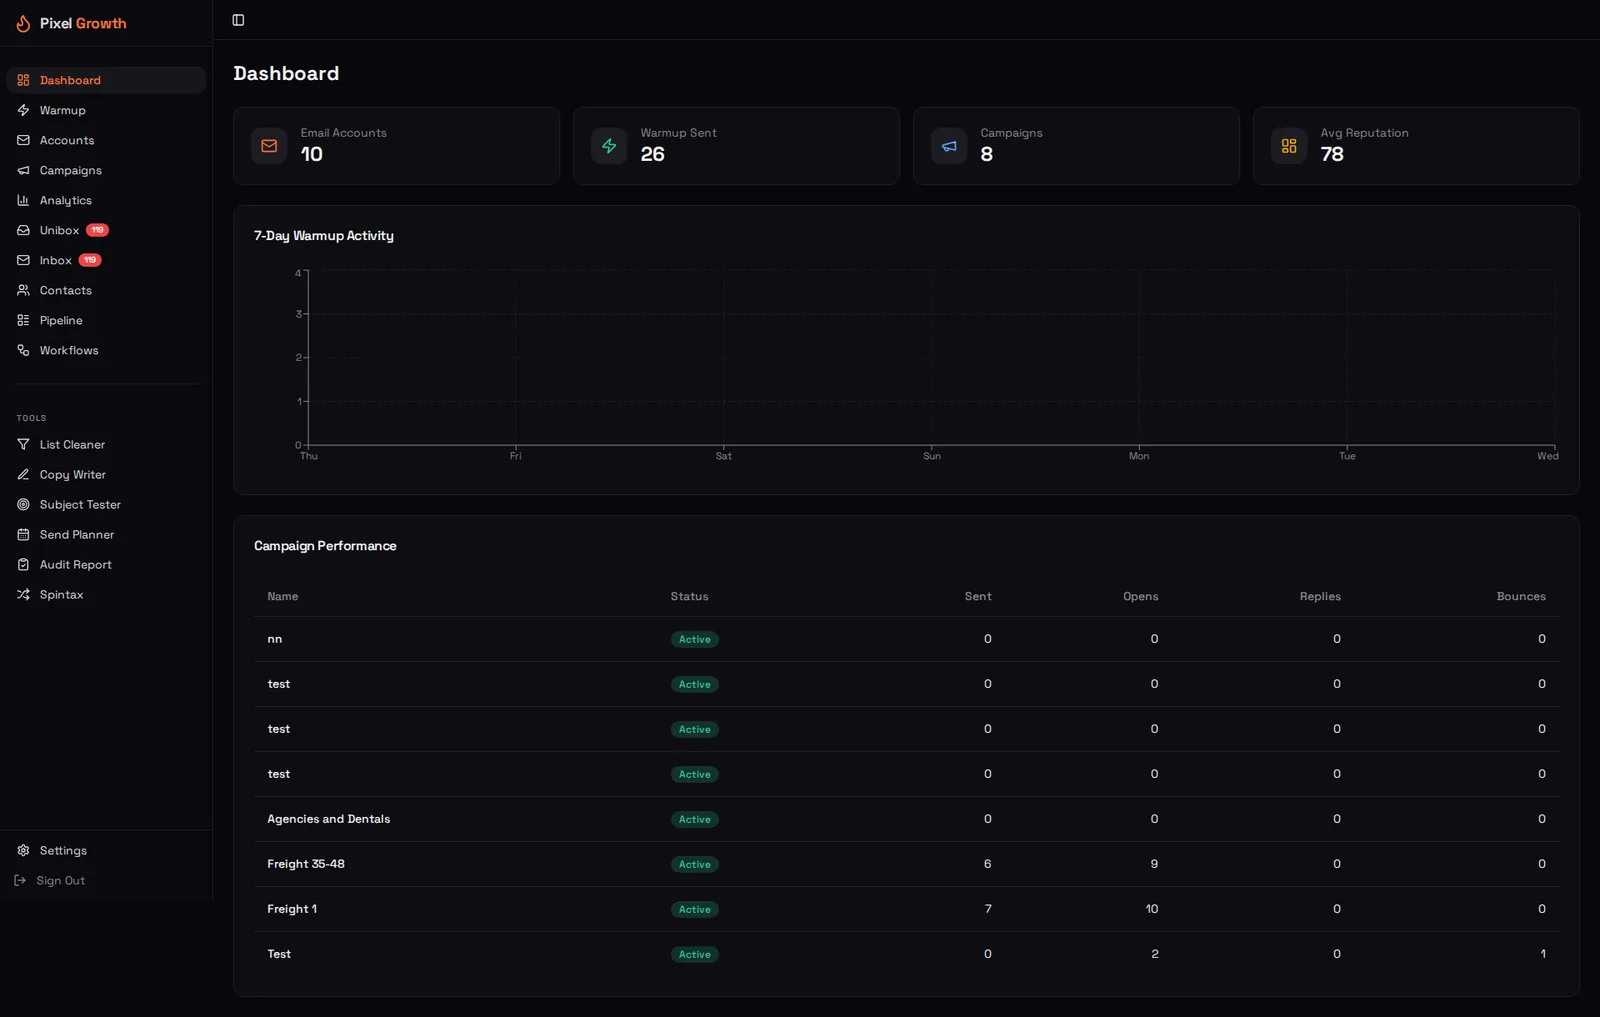Click the Bounces column header
The width and height of the screenshot is (1600, 1017).
[x=1521, y=596]
